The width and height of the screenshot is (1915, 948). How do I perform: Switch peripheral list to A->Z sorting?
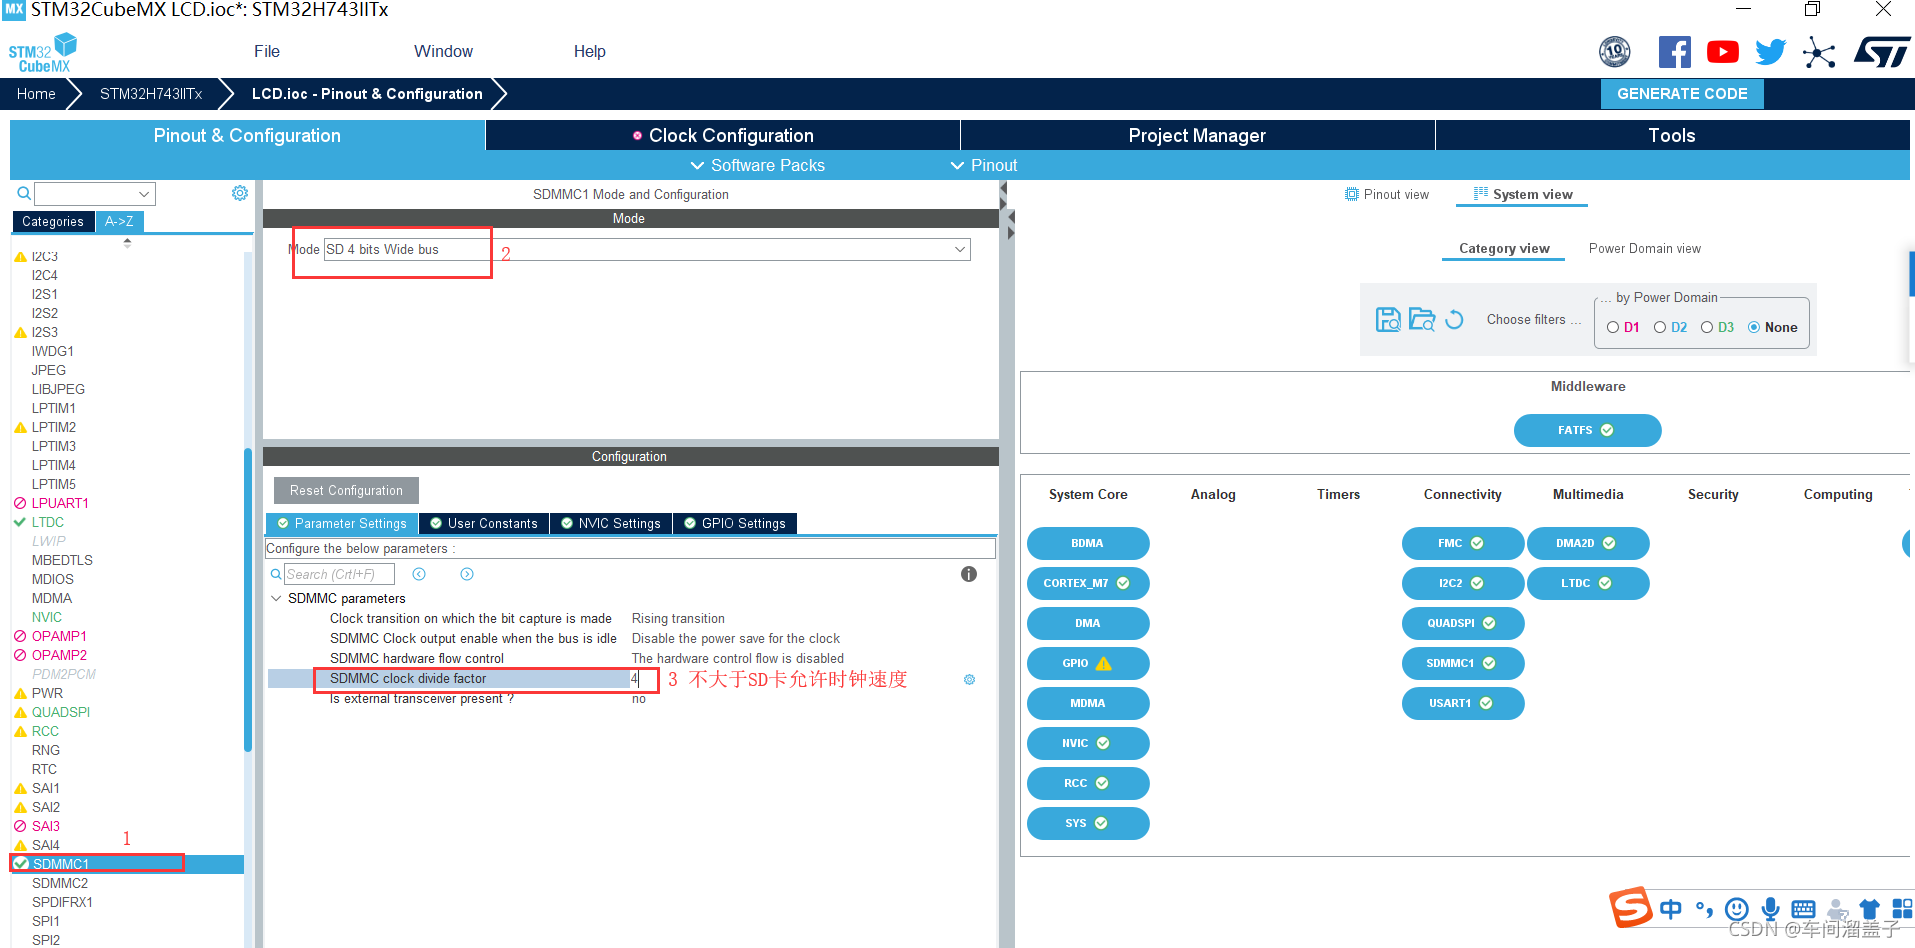coord(120,221)
